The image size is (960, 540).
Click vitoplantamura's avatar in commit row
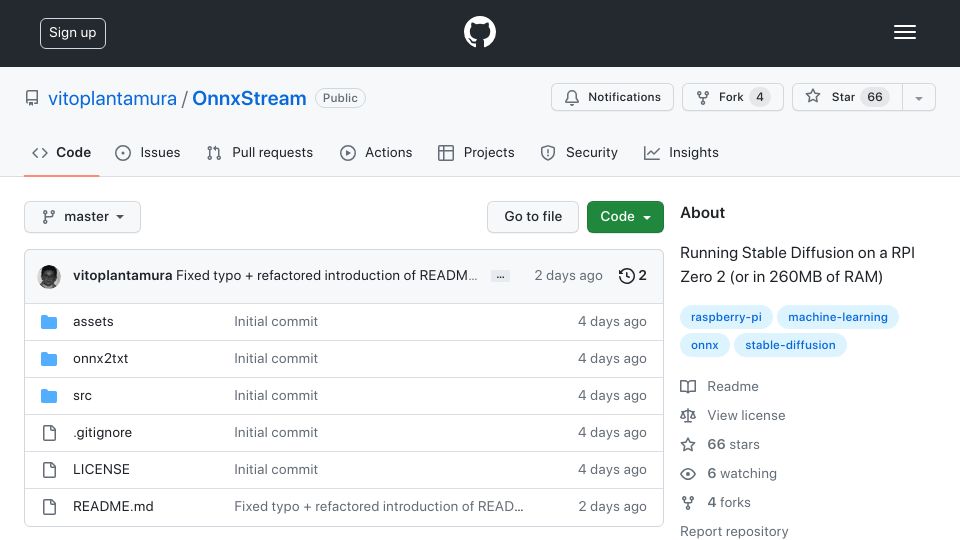[x=49, y=276]
